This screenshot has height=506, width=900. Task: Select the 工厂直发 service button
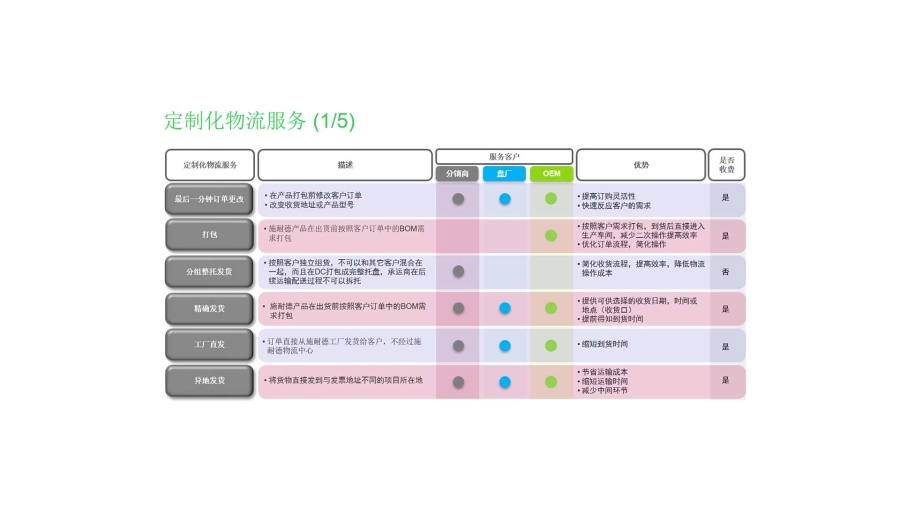(210, 345)
